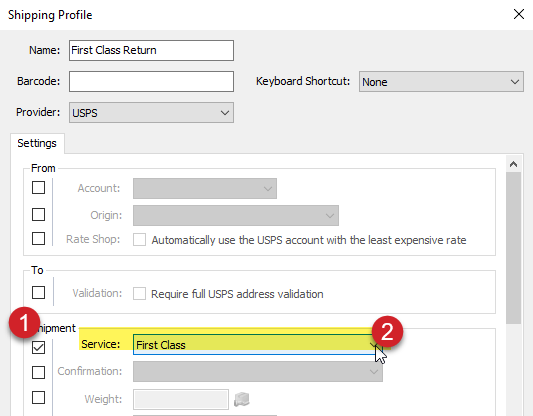Open the Keyboard Shortcut dropdown

441,82
